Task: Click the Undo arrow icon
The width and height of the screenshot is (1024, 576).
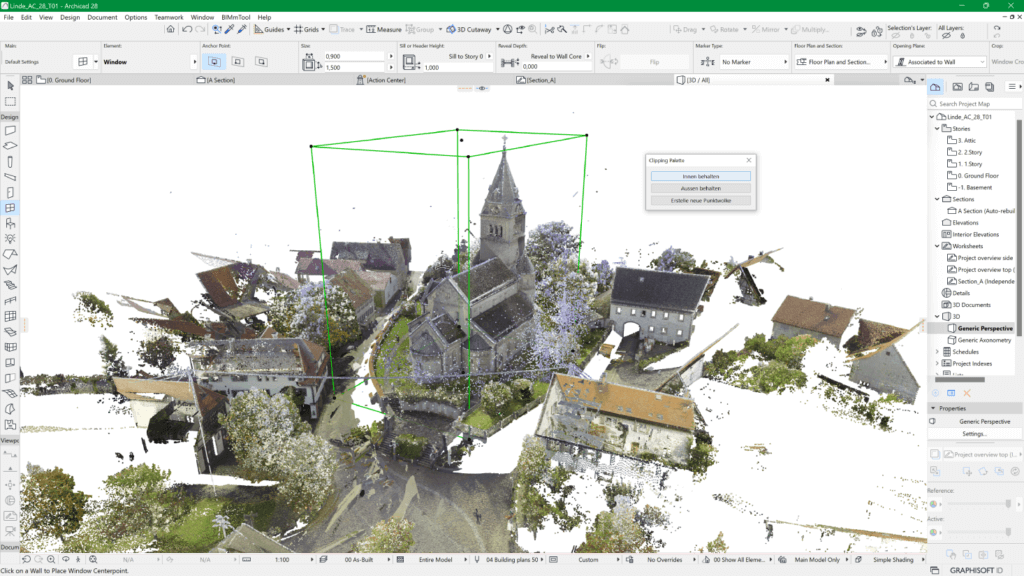Action: click(x=187, y=30)
